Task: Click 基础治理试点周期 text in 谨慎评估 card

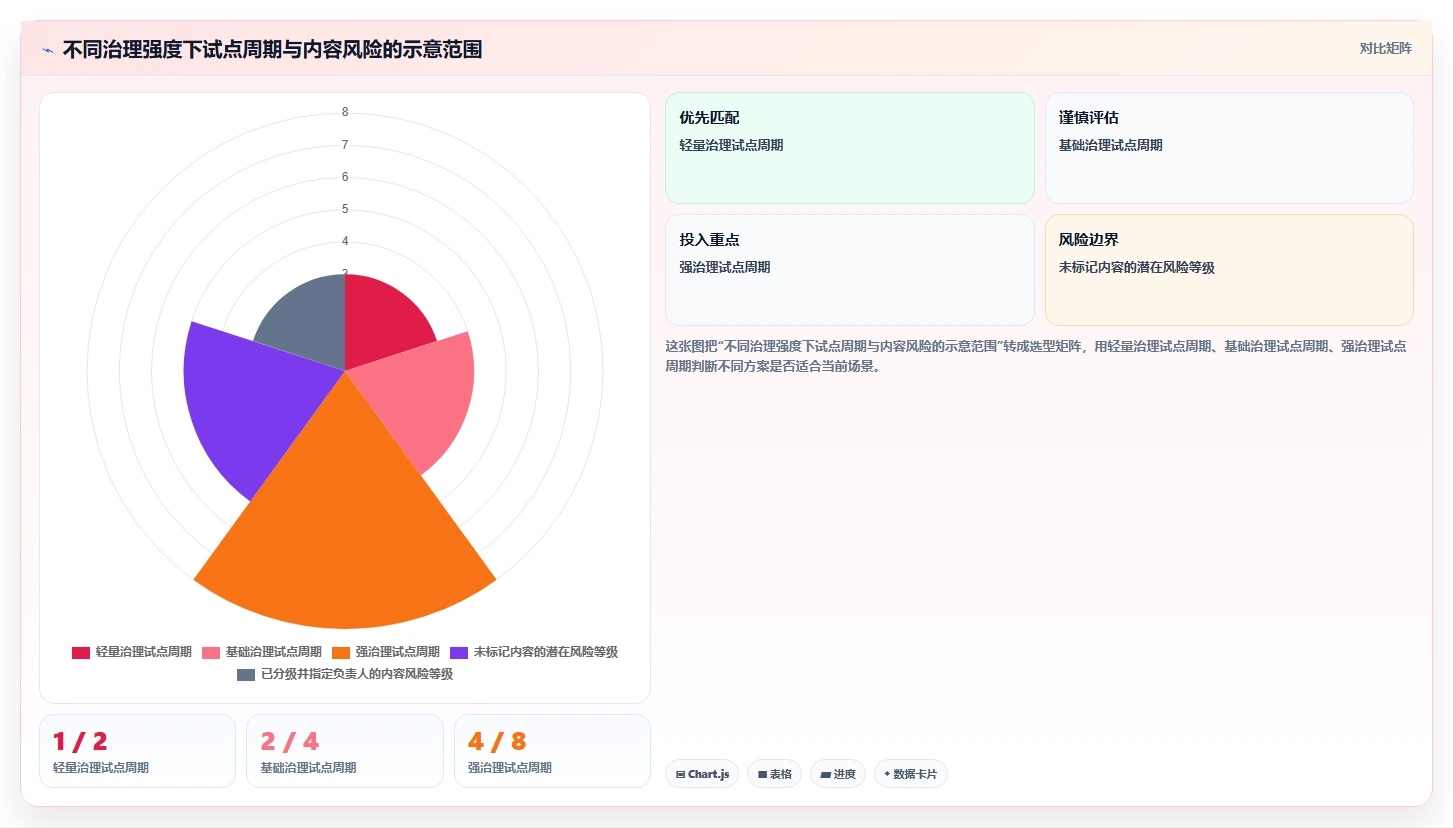Action: [1111, 145]
